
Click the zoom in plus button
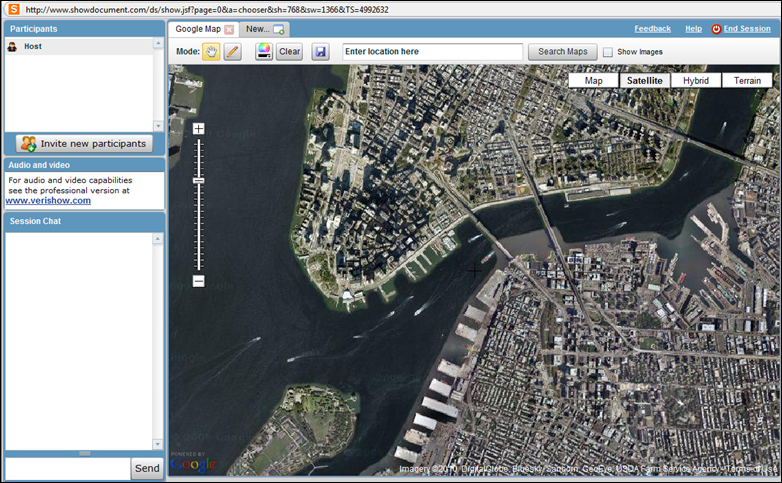click(198, 128)
